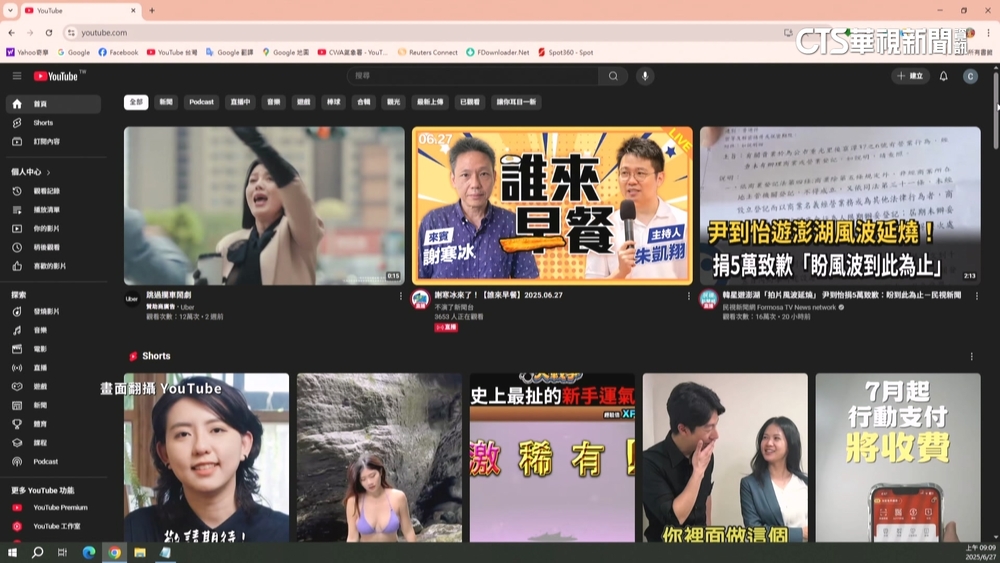The height and width of the screenshot is (563, 1000).
Task: Open Chrome tab search dropdown arrow
Action: 10,10
